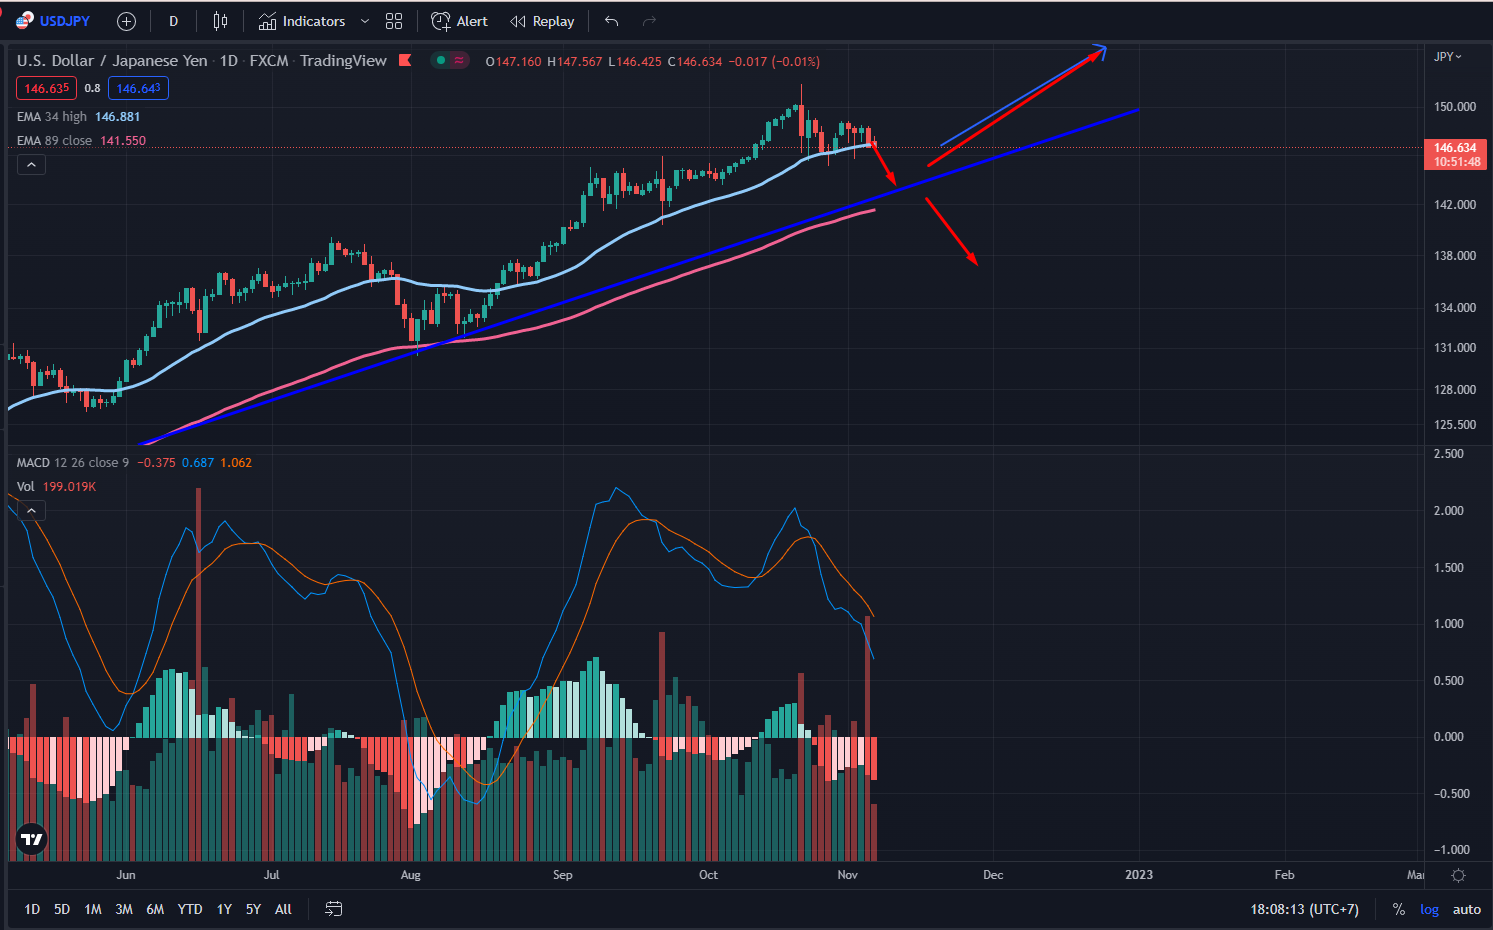Toggle log scale on price axis
The height and width of the screenshot is (930, 1493).
pyautogui.click(x=1429, y=909)
